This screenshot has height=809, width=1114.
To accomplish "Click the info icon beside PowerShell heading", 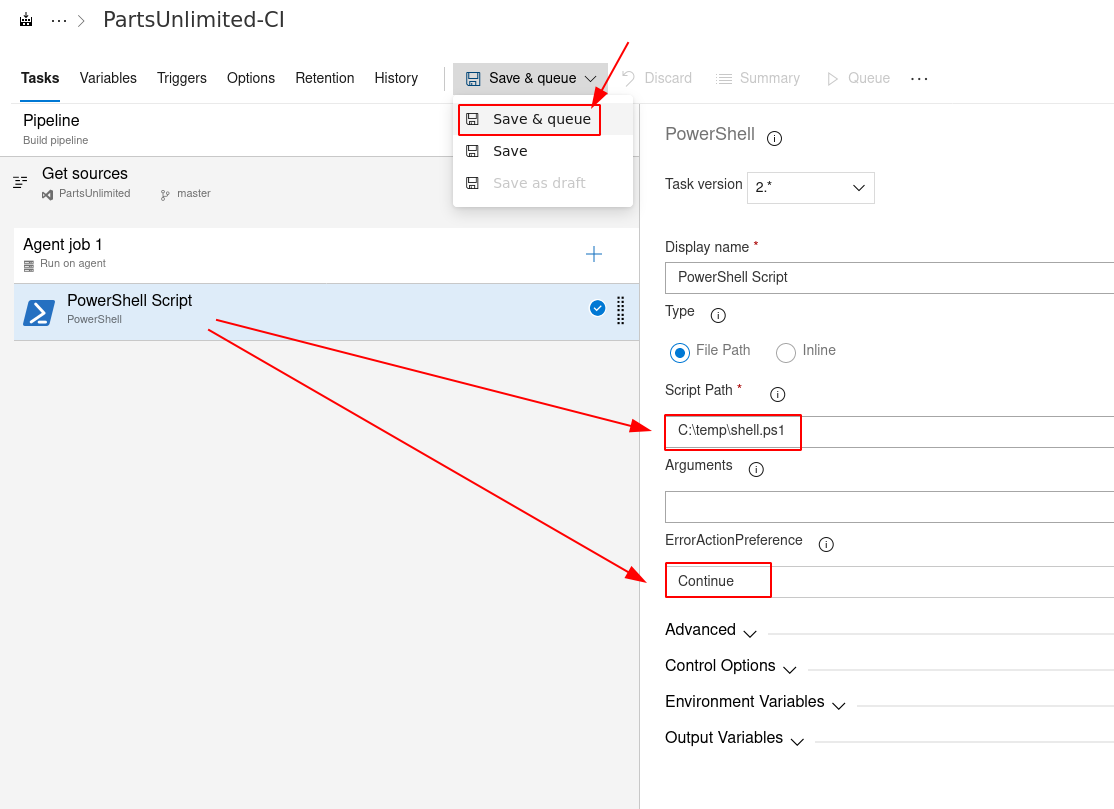I will (774, 138).
